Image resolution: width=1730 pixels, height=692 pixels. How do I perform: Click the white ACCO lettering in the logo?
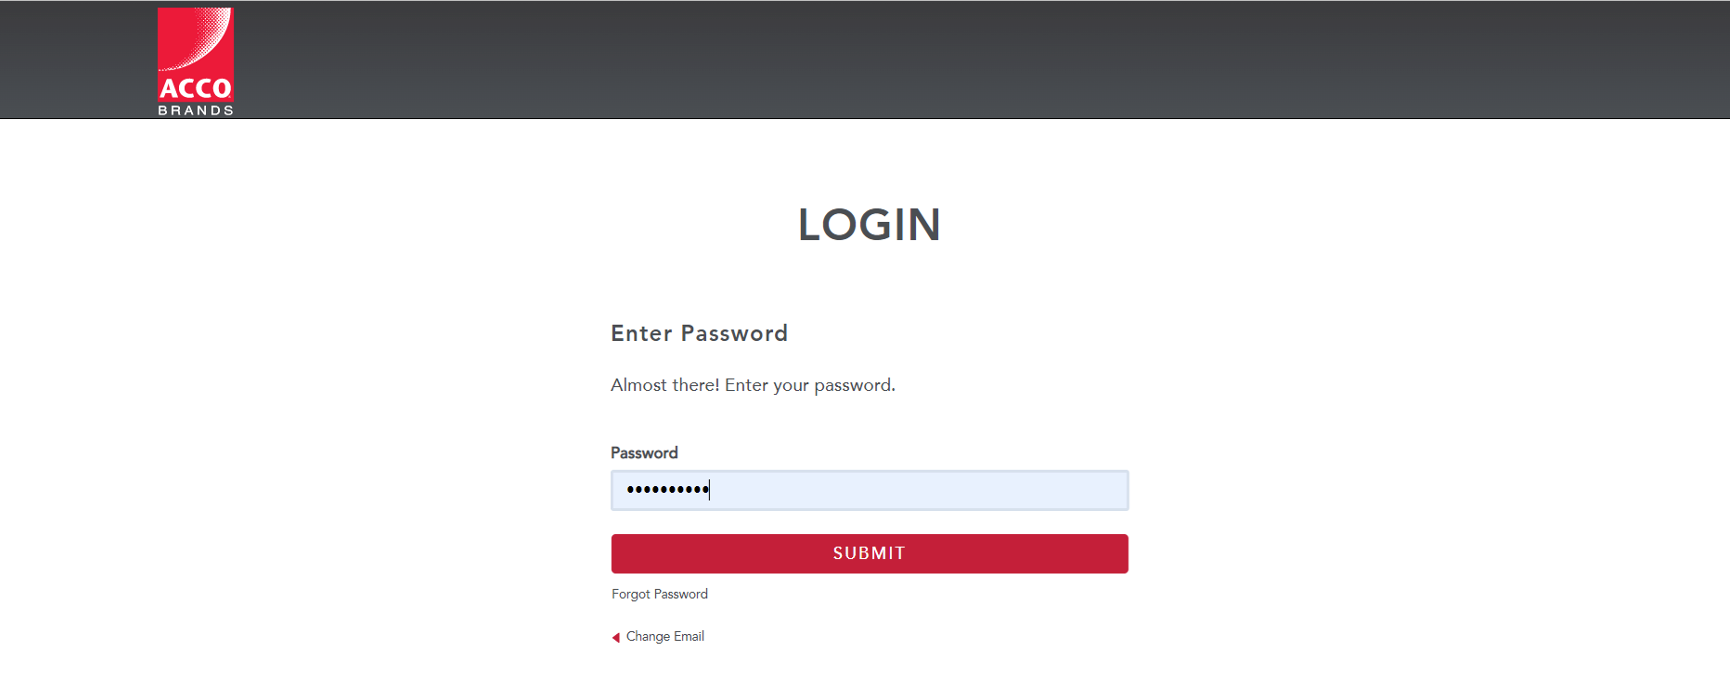tap(195, 88)
